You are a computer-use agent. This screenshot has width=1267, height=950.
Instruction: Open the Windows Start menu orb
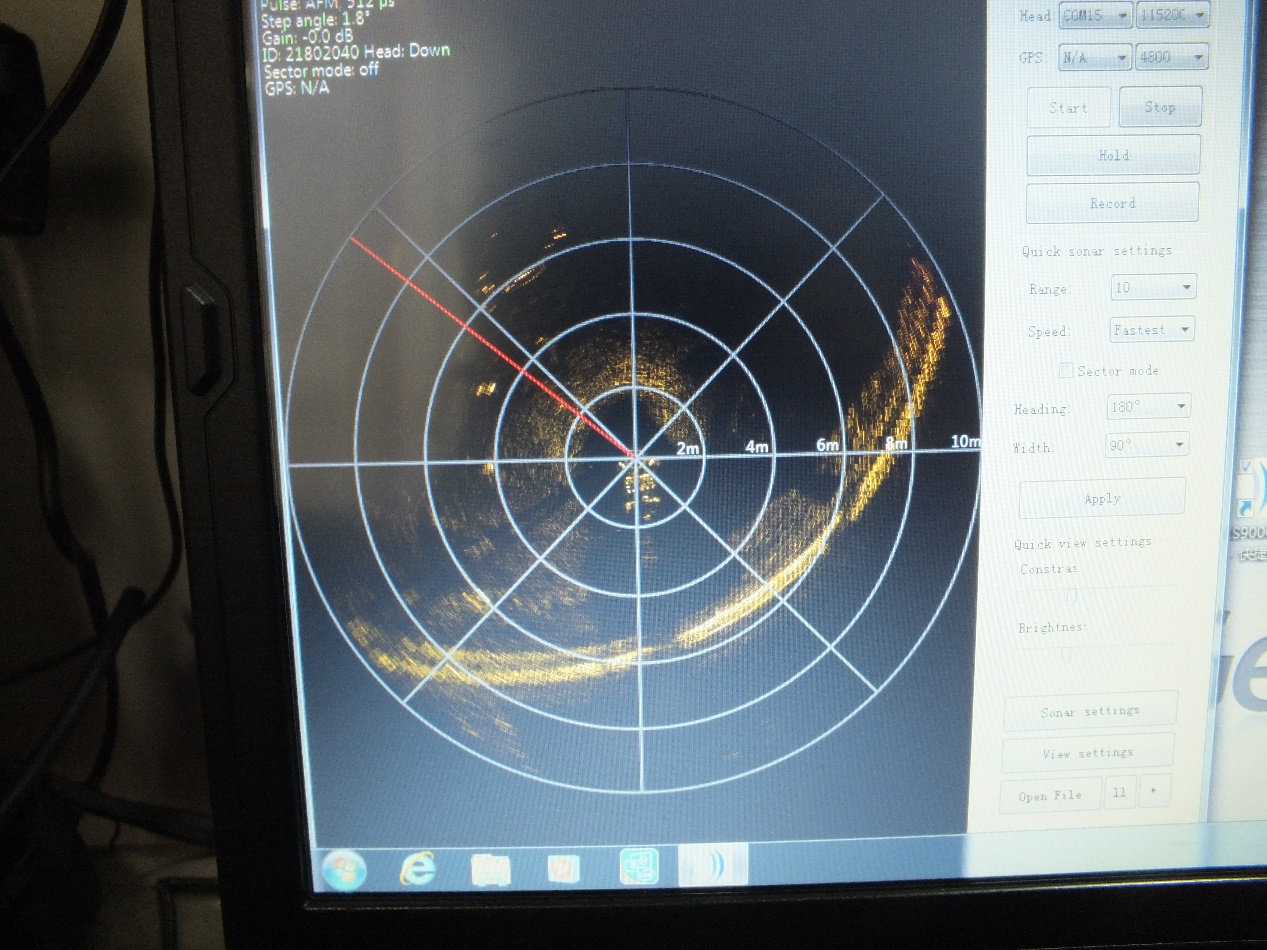342,870
